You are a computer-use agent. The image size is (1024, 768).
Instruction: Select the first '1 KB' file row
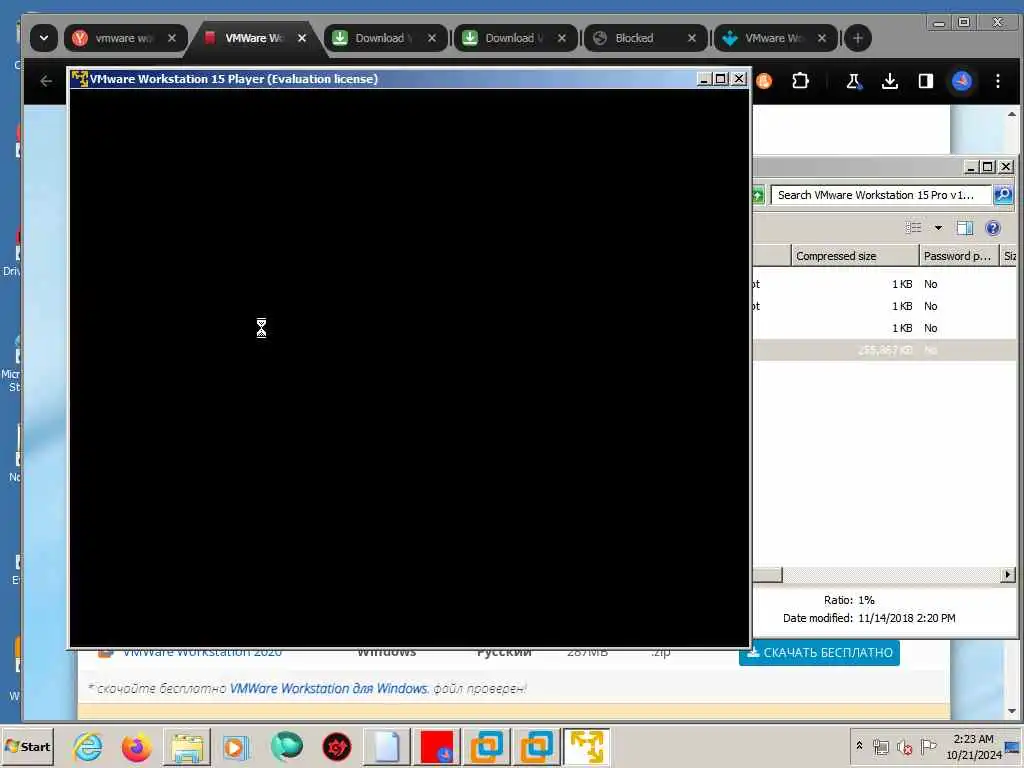pos(884,284)
